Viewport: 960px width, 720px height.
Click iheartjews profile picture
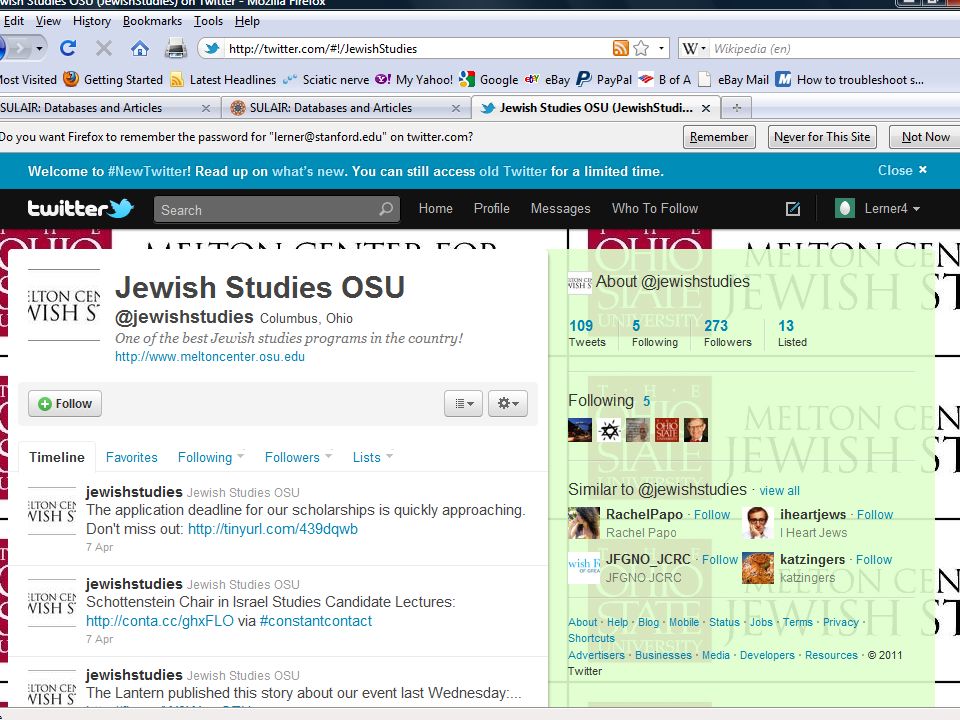pyautogui.click(x=757, y=523)
